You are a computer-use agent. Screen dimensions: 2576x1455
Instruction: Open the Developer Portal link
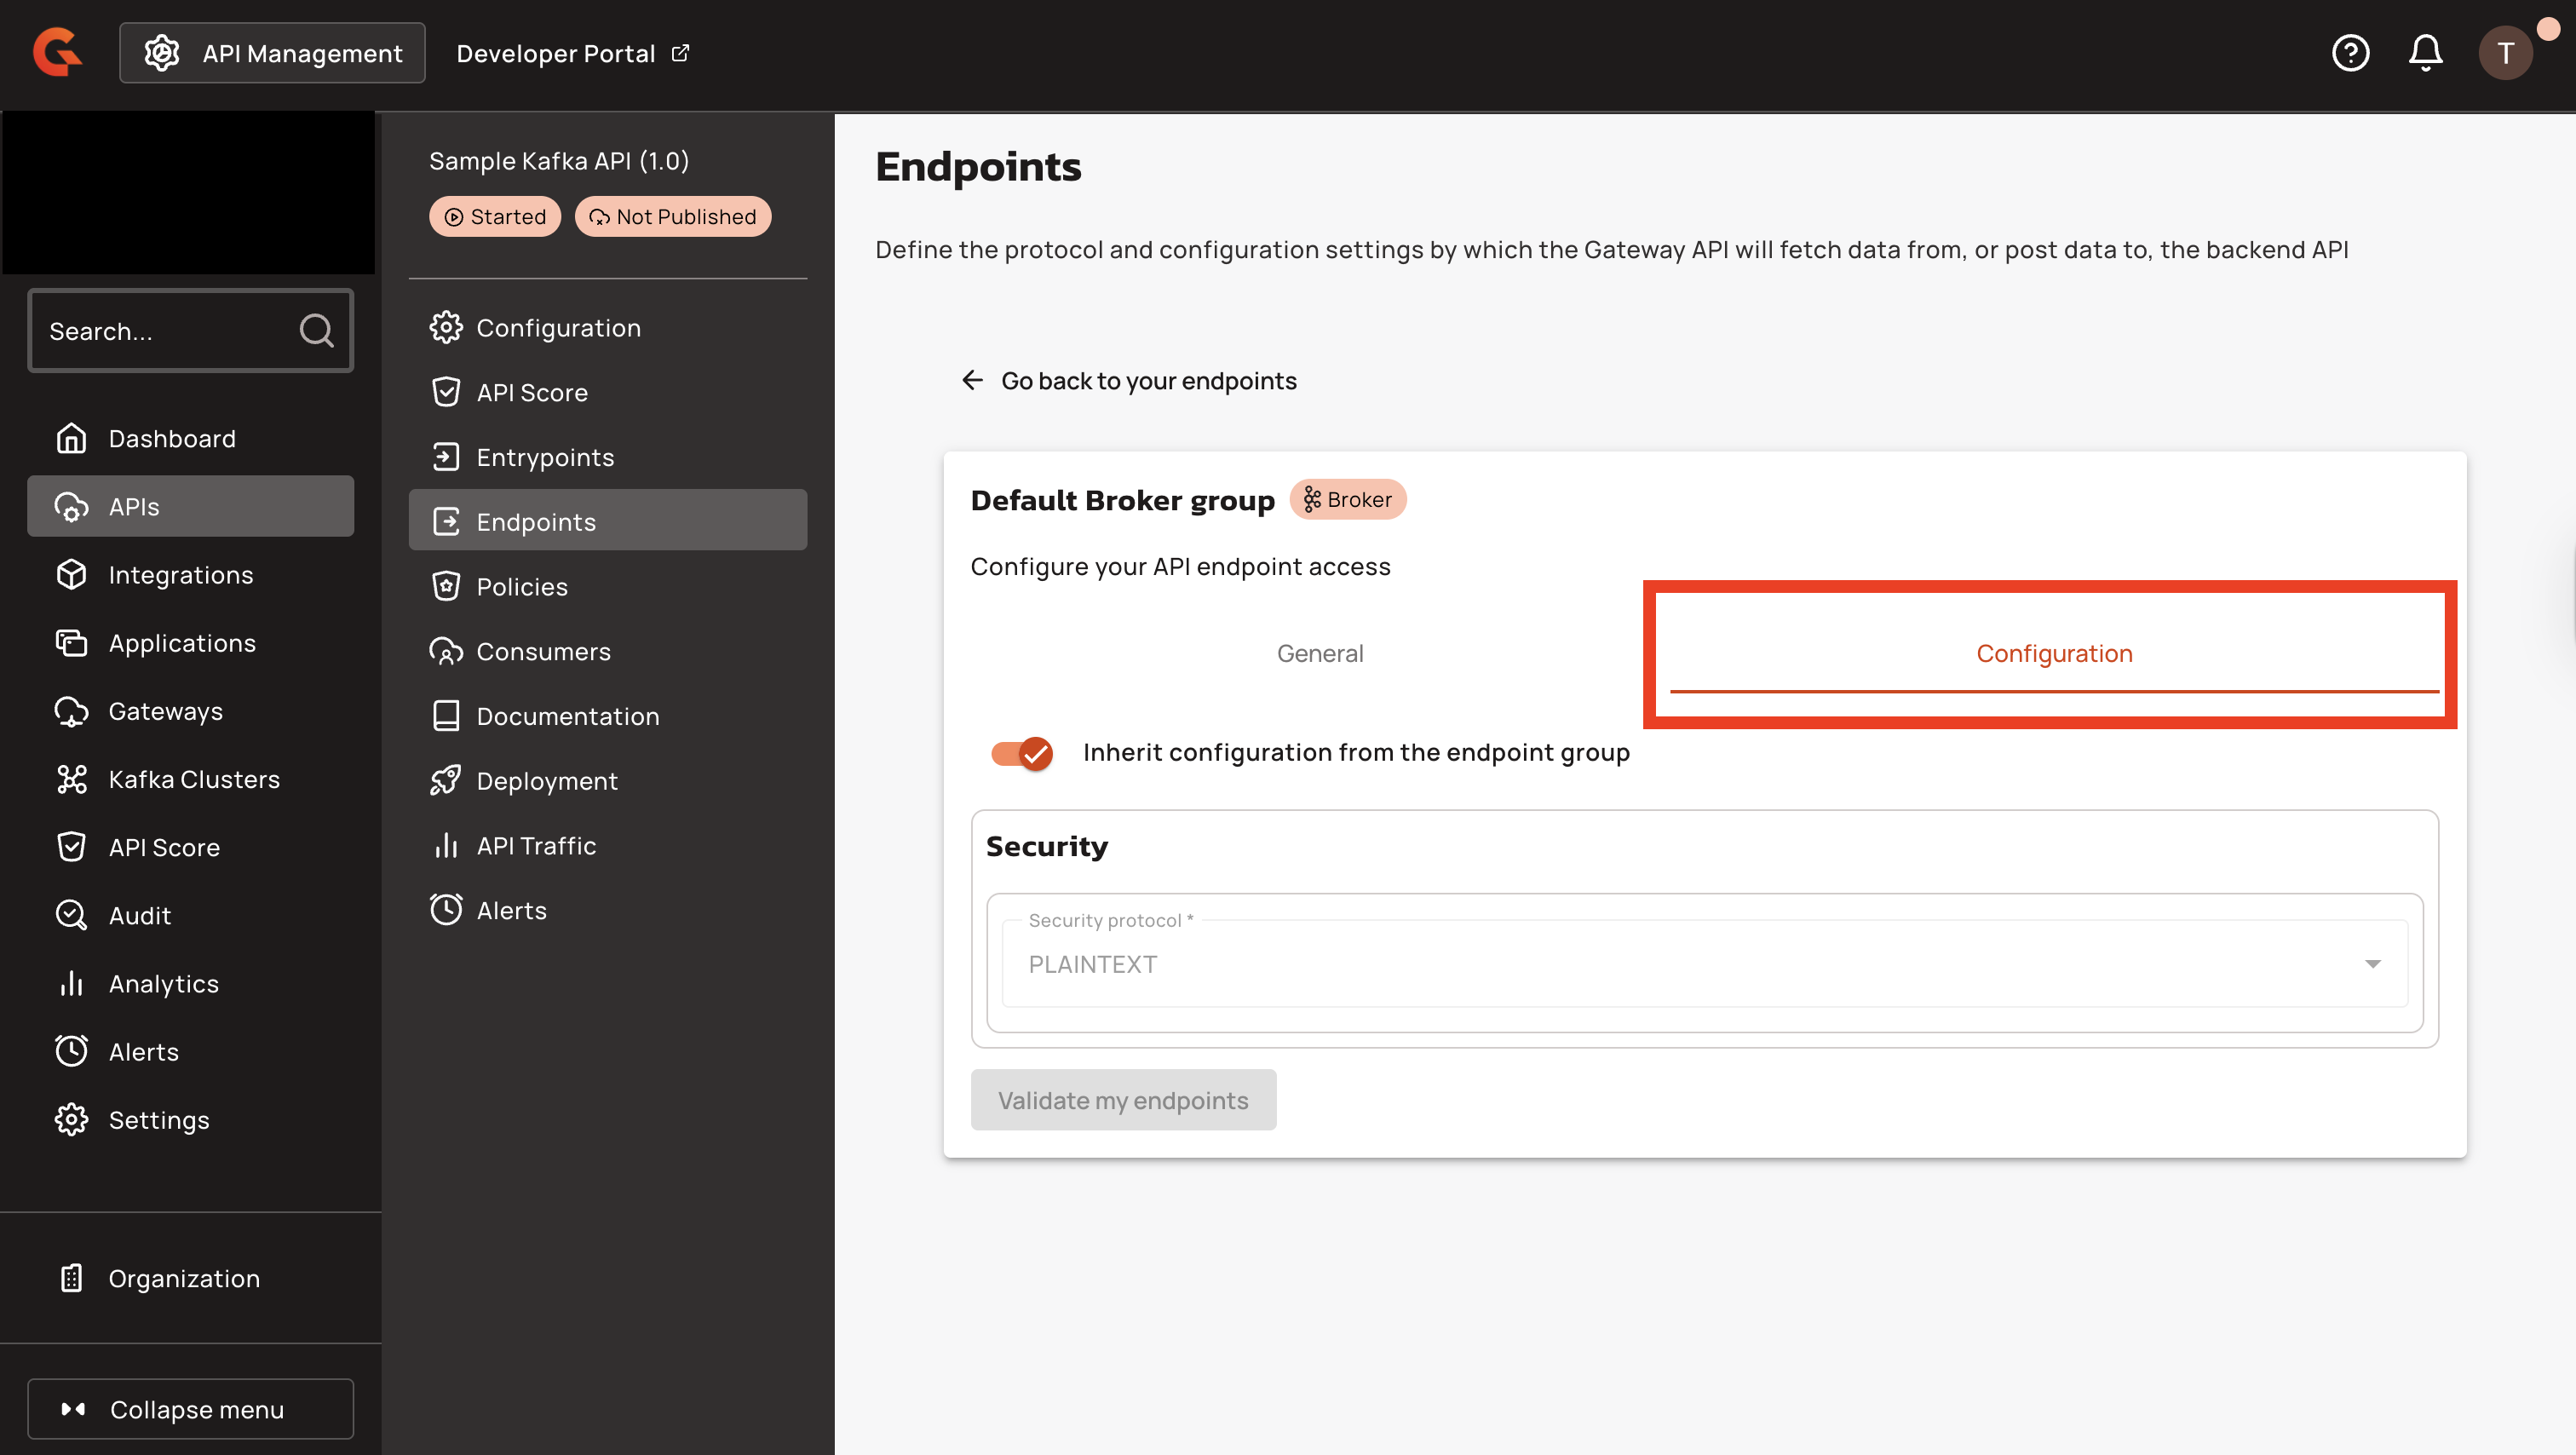tap(572, 53)
